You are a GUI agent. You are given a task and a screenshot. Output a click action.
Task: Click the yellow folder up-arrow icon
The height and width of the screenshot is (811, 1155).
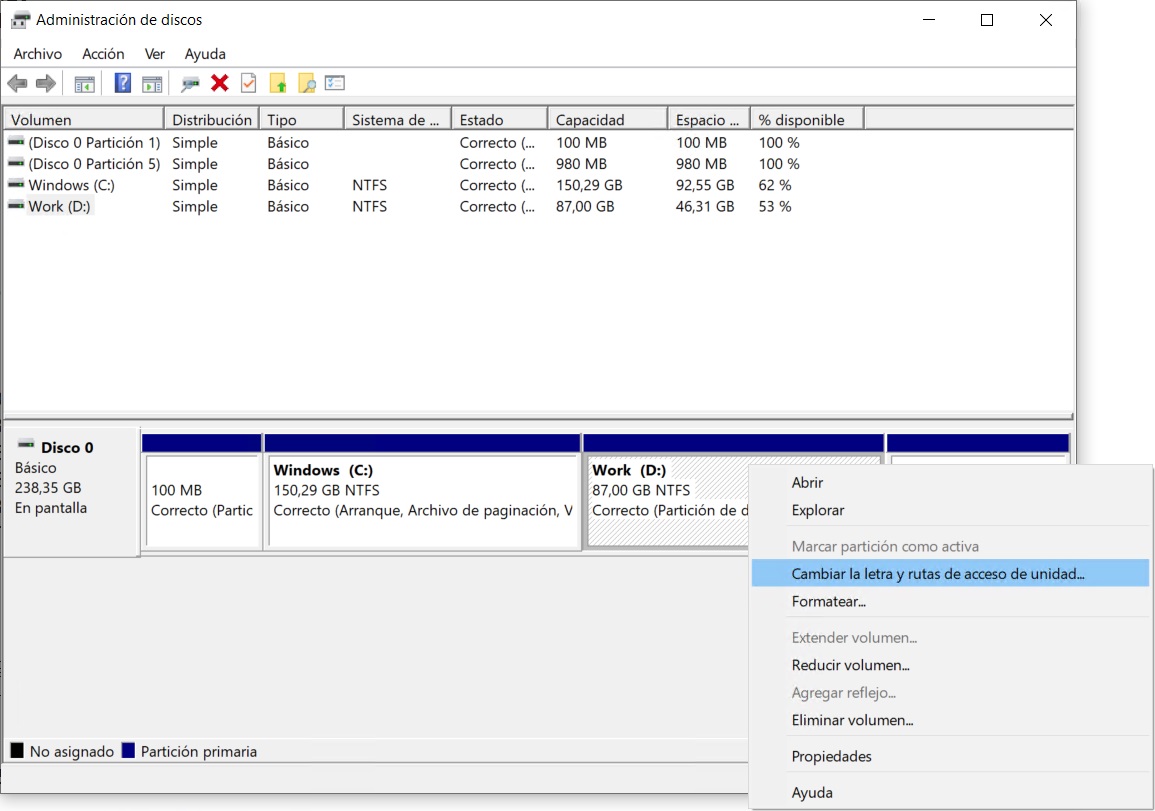tap(278, 83)
